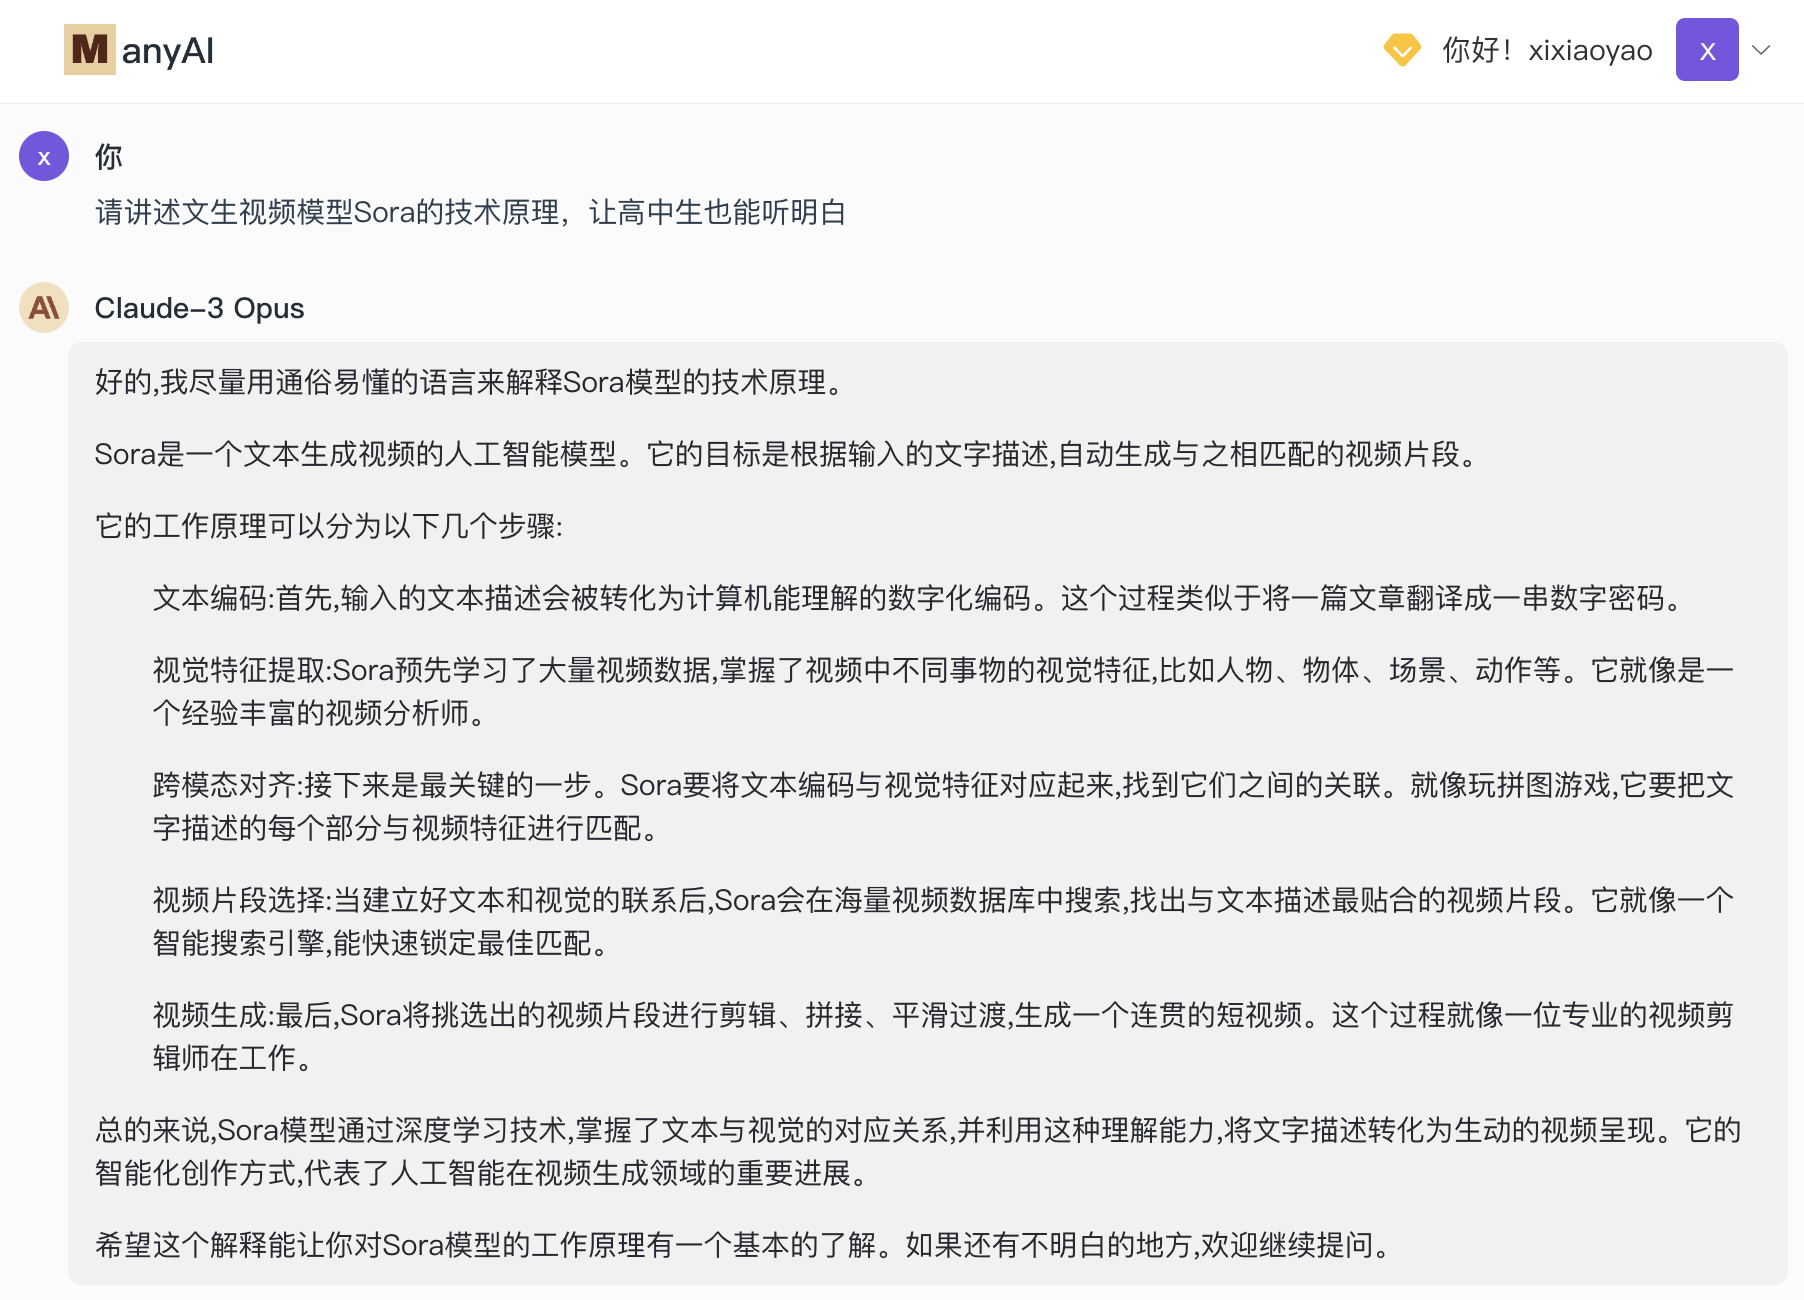This screenshot has width=1804, height=1300.
Task: Click the Claude-3 Opus model name
Action: point(199,308)
